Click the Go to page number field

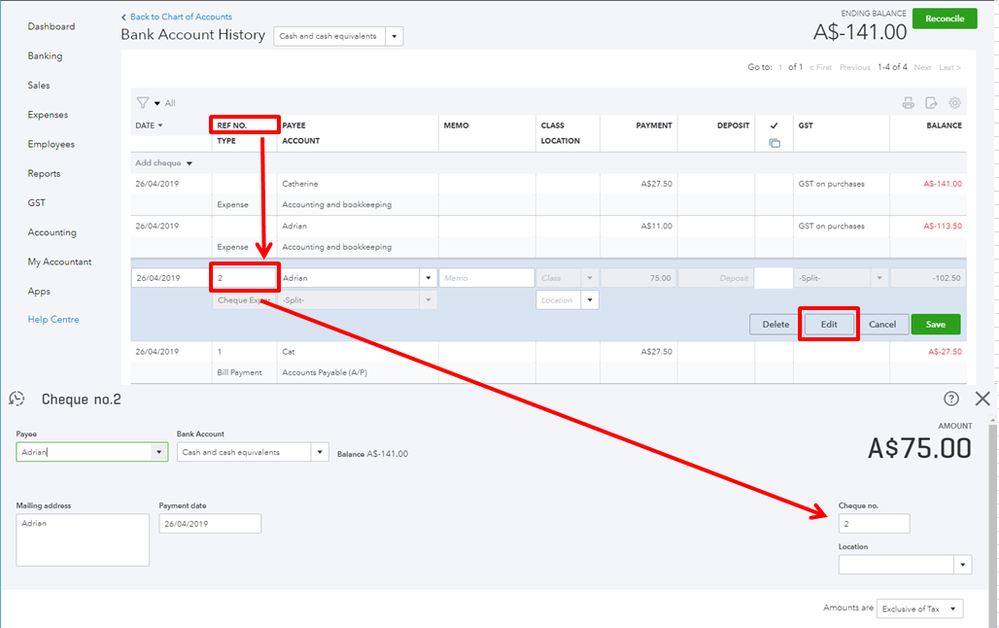pyautogui.click(x=780, y=67)
